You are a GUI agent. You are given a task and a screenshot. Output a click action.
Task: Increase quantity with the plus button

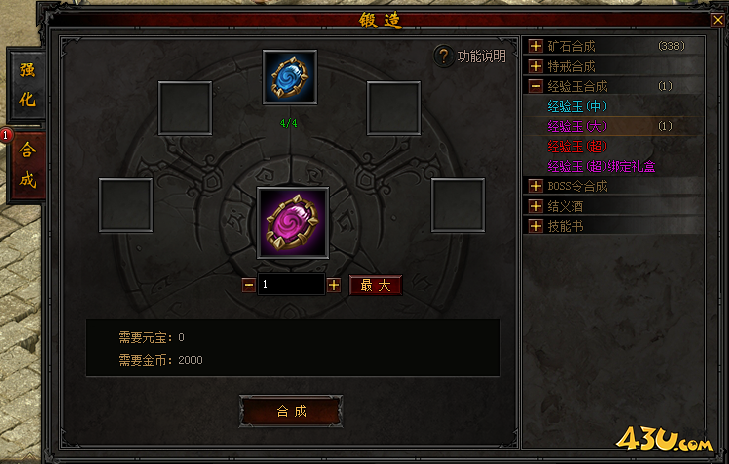coord(334,285)
